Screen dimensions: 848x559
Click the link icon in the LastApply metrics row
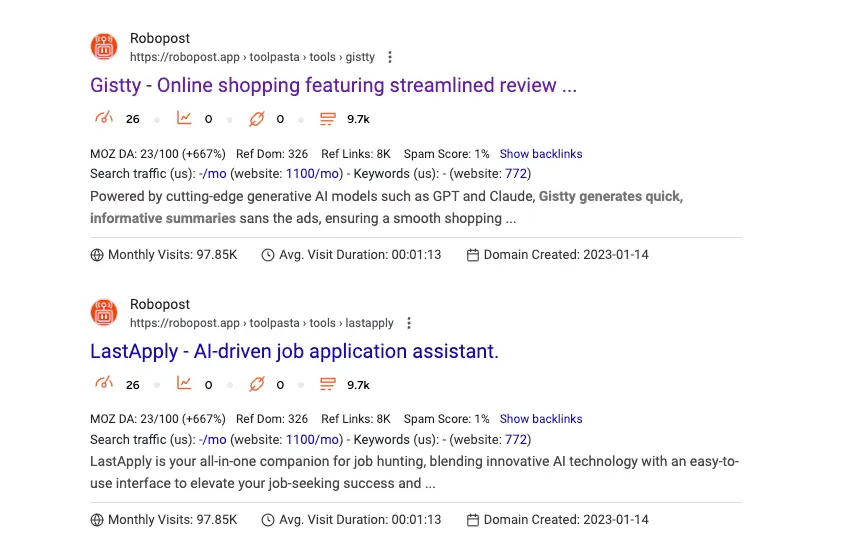(257, 384)
